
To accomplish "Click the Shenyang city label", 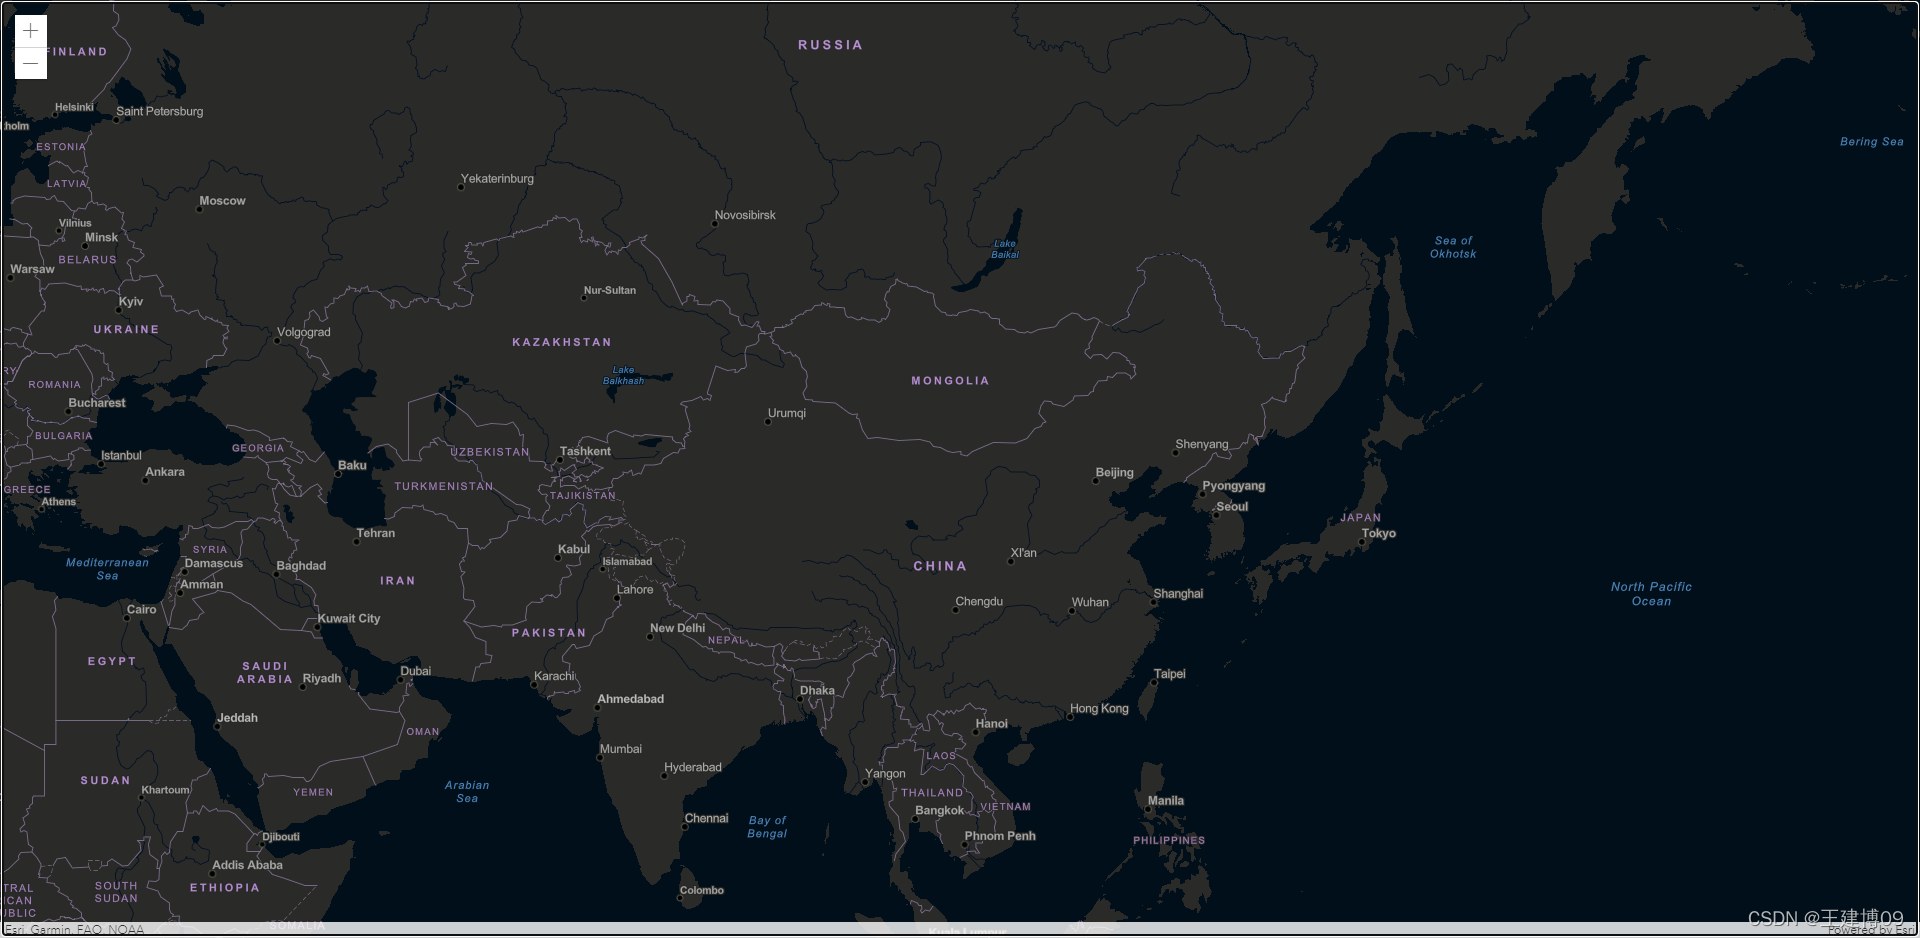I will click(x=1202, y=445).
